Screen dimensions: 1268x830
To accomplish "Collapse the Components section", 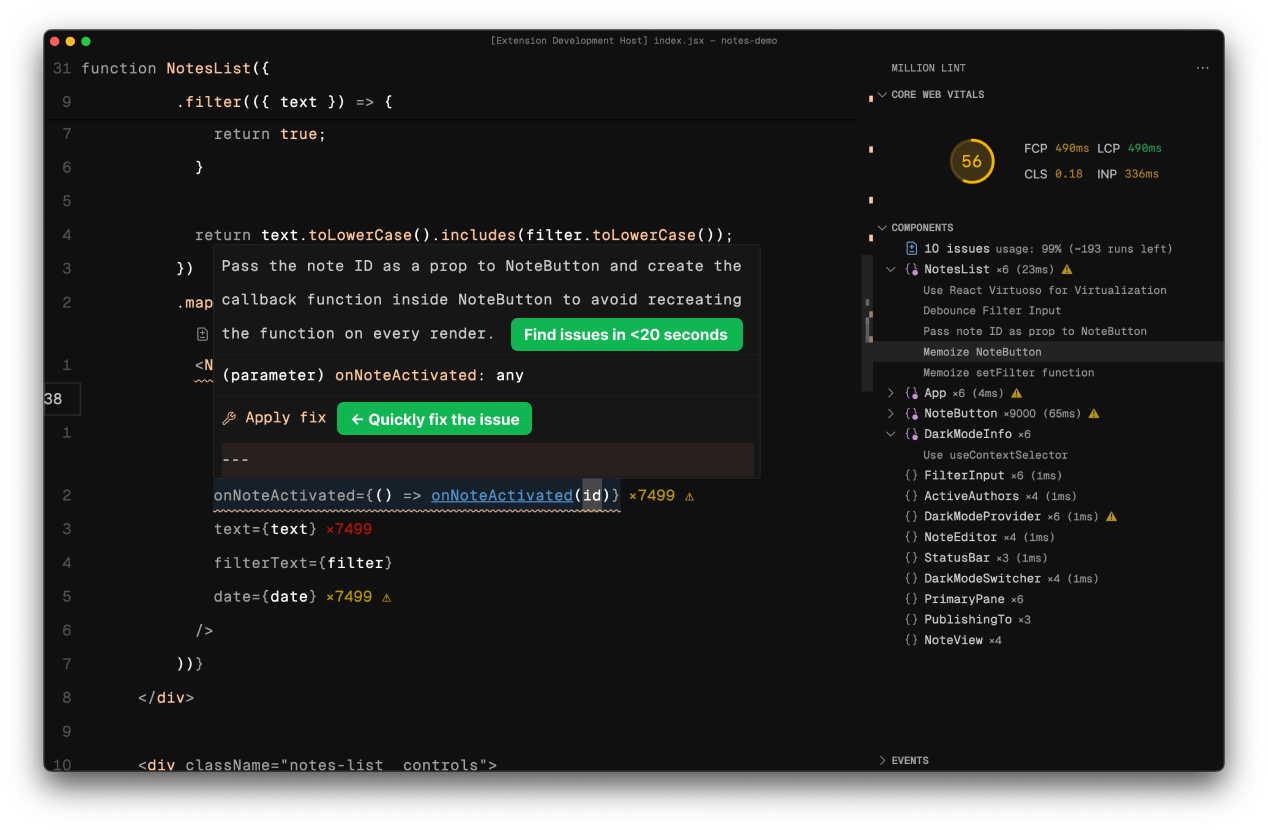I will [882, 228].
